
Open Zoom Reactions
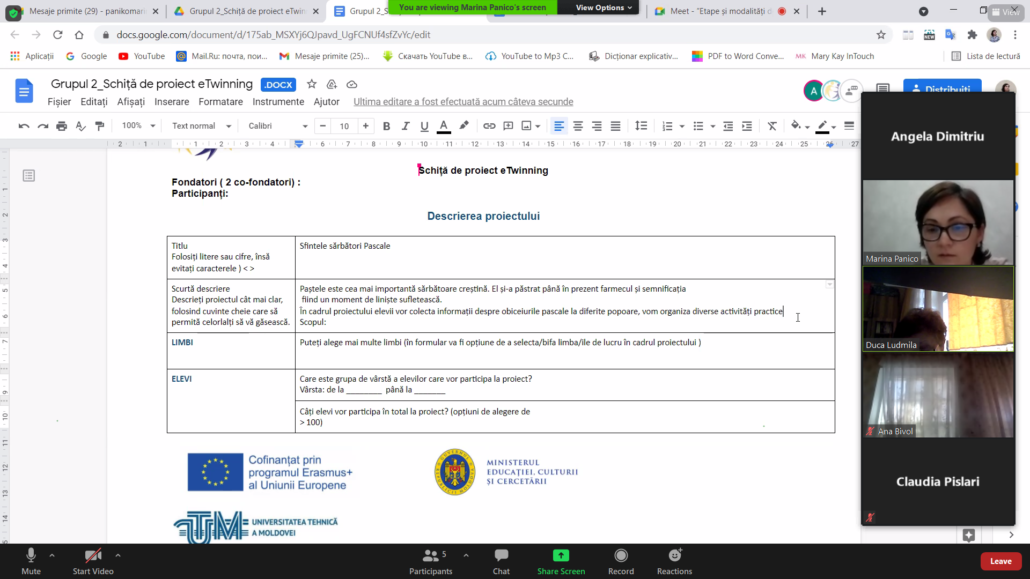674,560
